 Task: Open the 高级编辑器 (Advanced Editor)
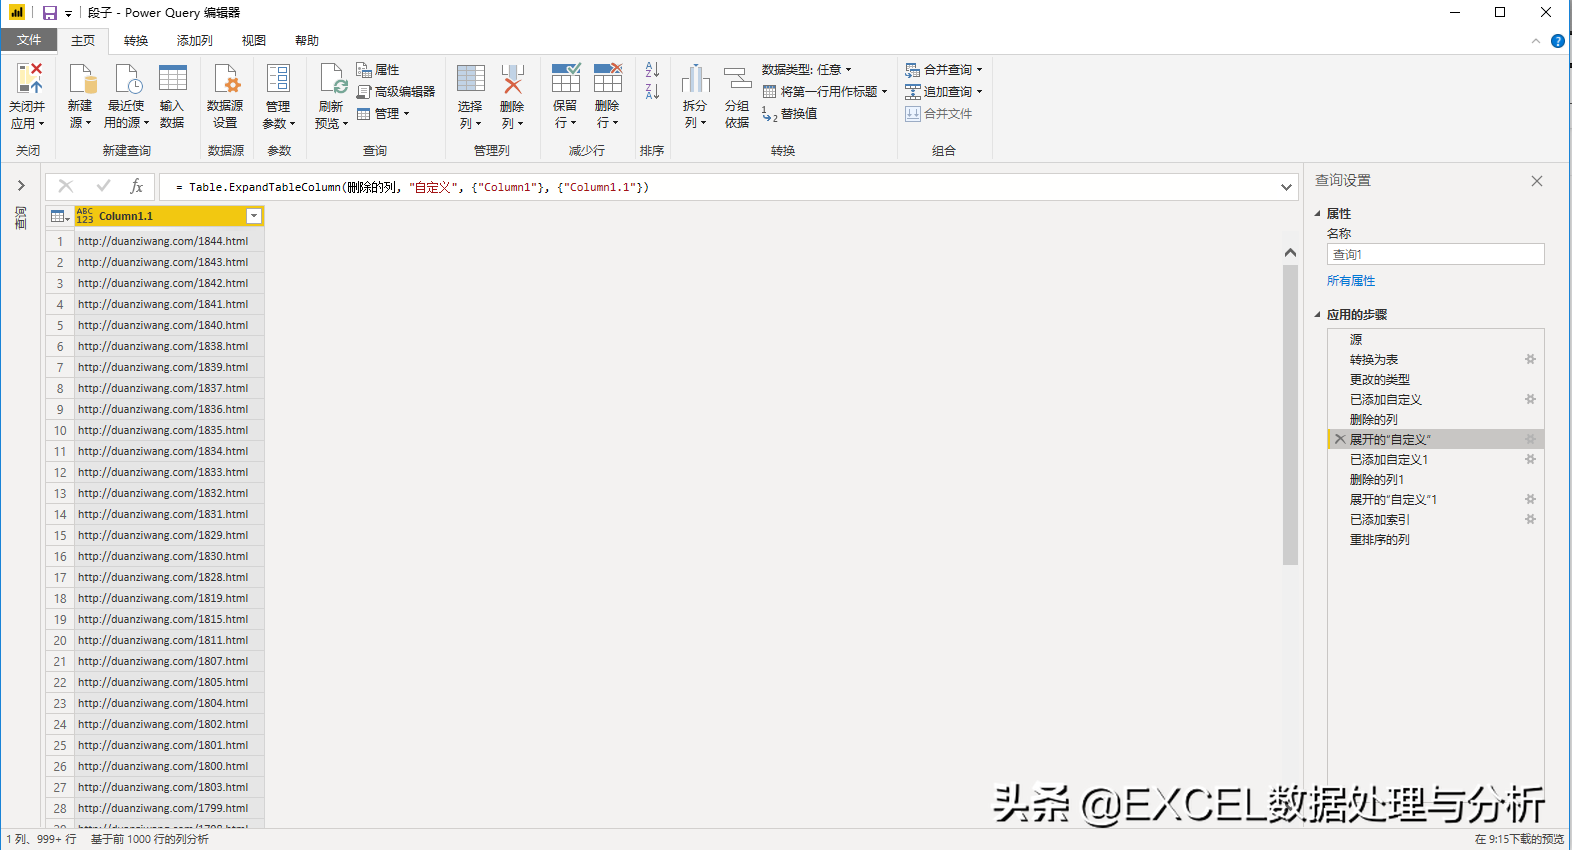coord(396,92)
